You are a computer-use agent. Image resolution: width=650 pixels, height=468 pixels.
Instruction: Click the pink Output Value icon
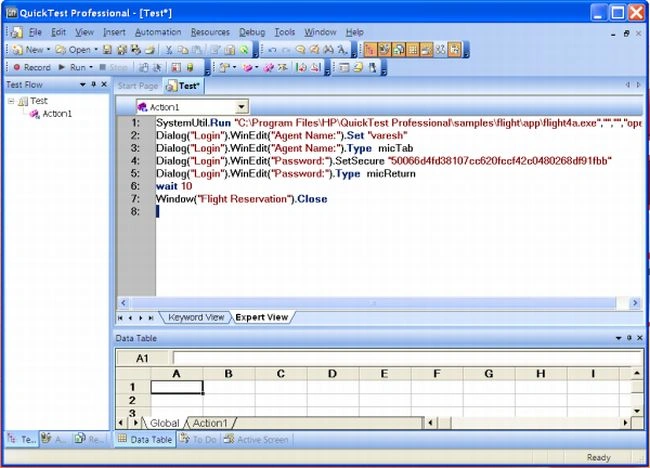(x=248, y=67)
